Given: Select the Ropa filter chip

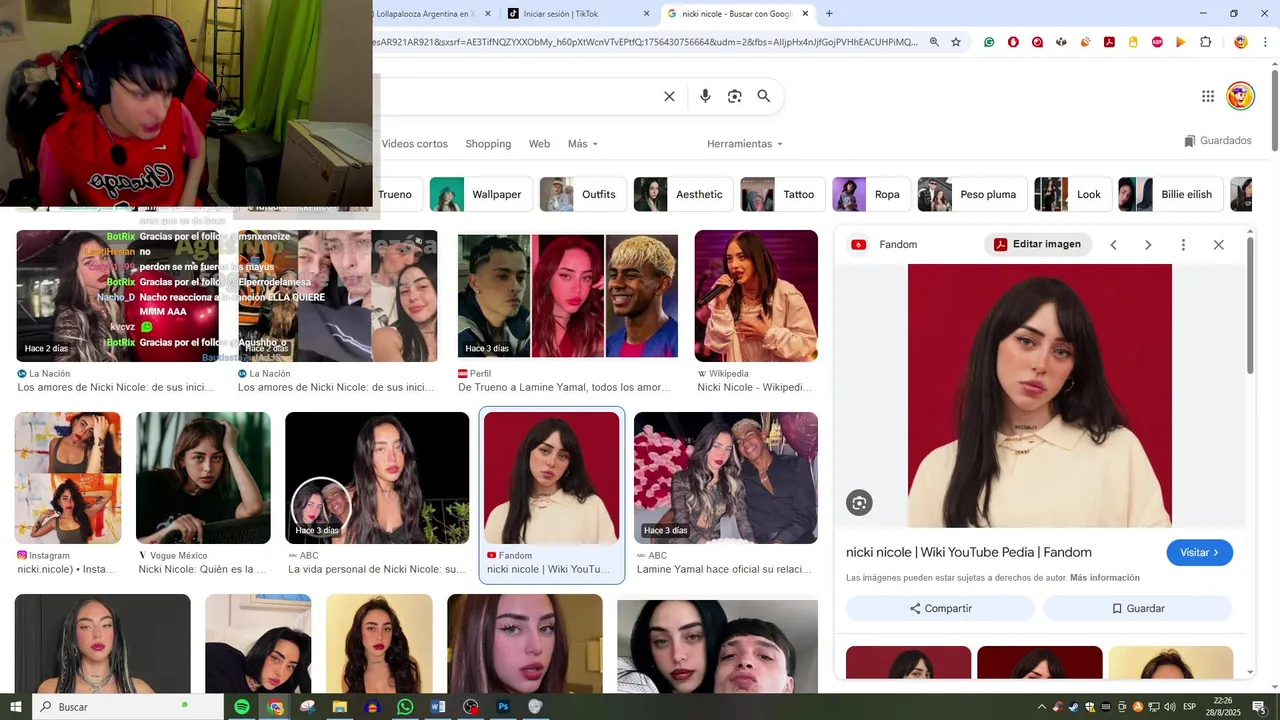Looking at the screenshot, I should (872, 194).
